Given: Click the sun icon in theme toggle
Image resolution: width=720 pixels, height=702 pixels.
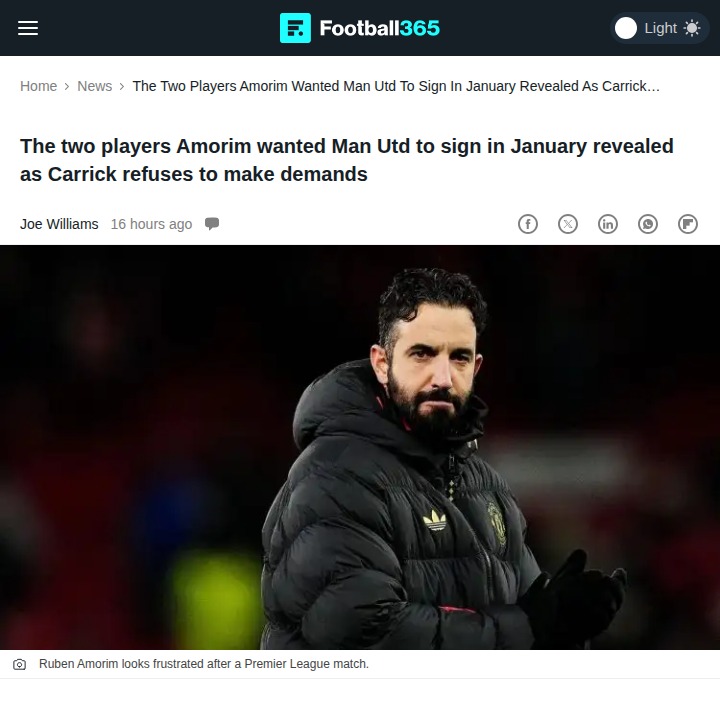Looking at the screenshot, I should click(692, 28).
